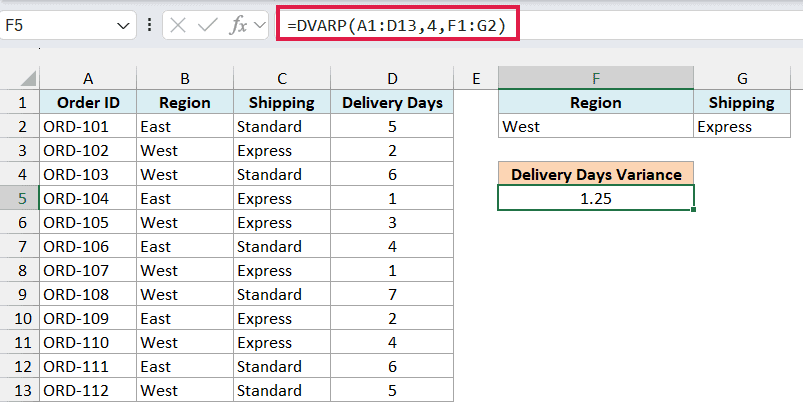Image resolution: width=803 pixels, height=402 pixels.
Task: Click the Shipping cell for ORD-110
Action: click(282, 342)
